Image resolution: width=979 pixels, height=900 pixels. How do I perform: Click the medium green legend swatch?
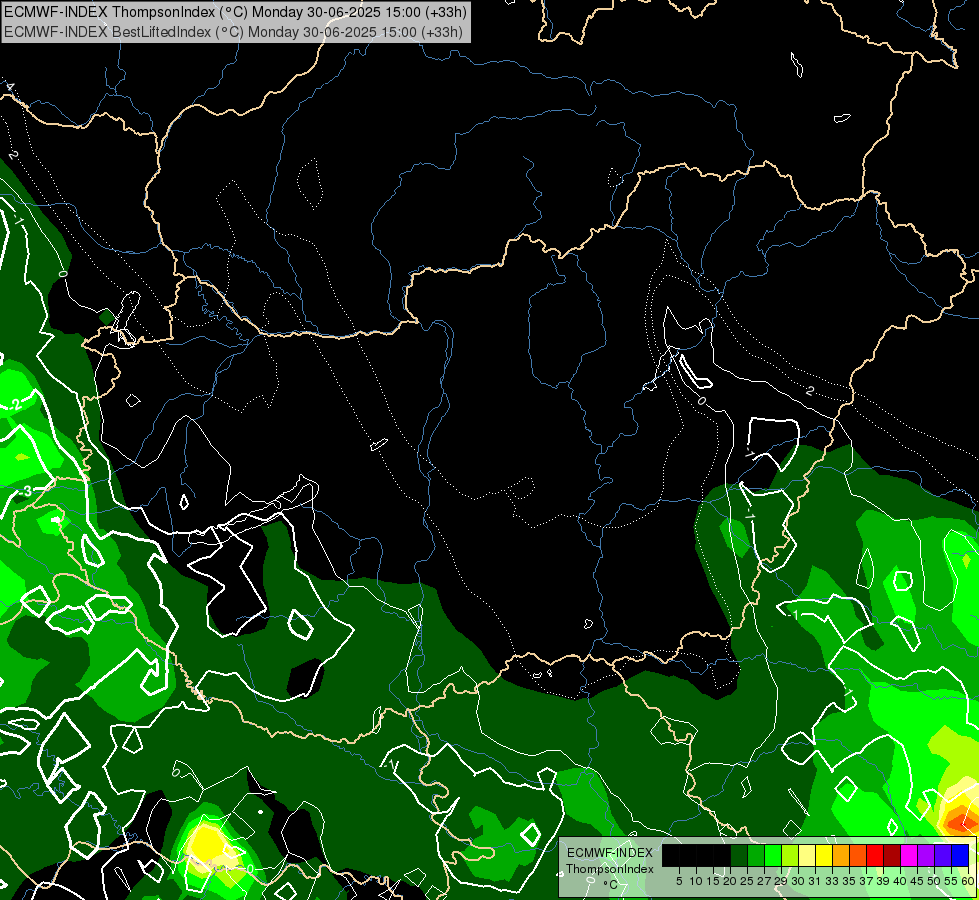point(755,855)
